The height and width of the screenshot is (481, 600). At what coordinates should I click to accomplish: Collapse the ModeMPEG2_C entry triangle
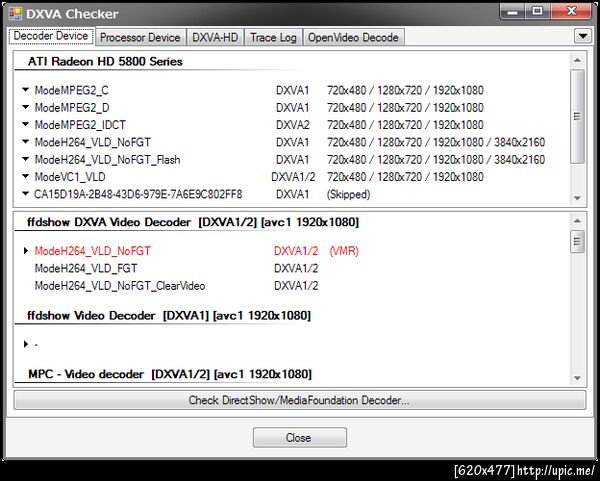25,90
